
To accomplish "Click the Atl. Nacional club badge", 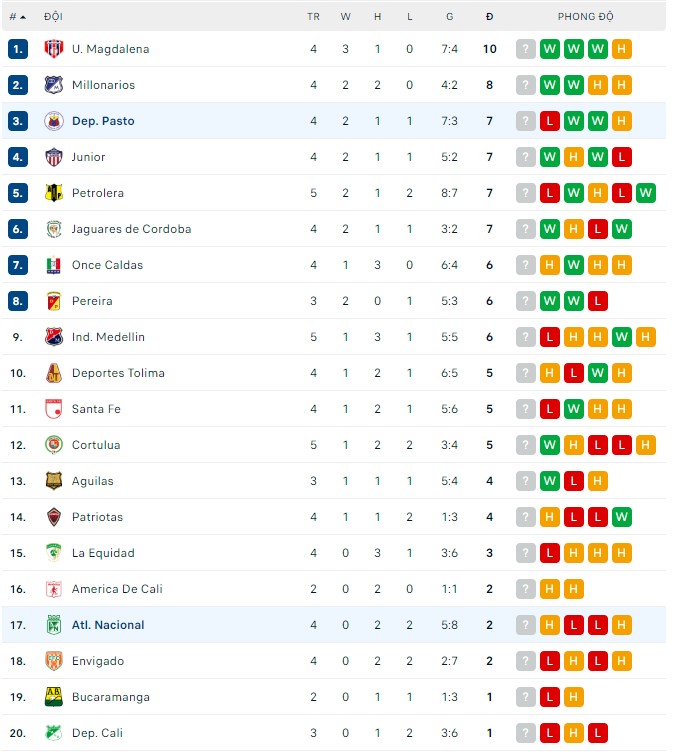I will pos(54,625).
